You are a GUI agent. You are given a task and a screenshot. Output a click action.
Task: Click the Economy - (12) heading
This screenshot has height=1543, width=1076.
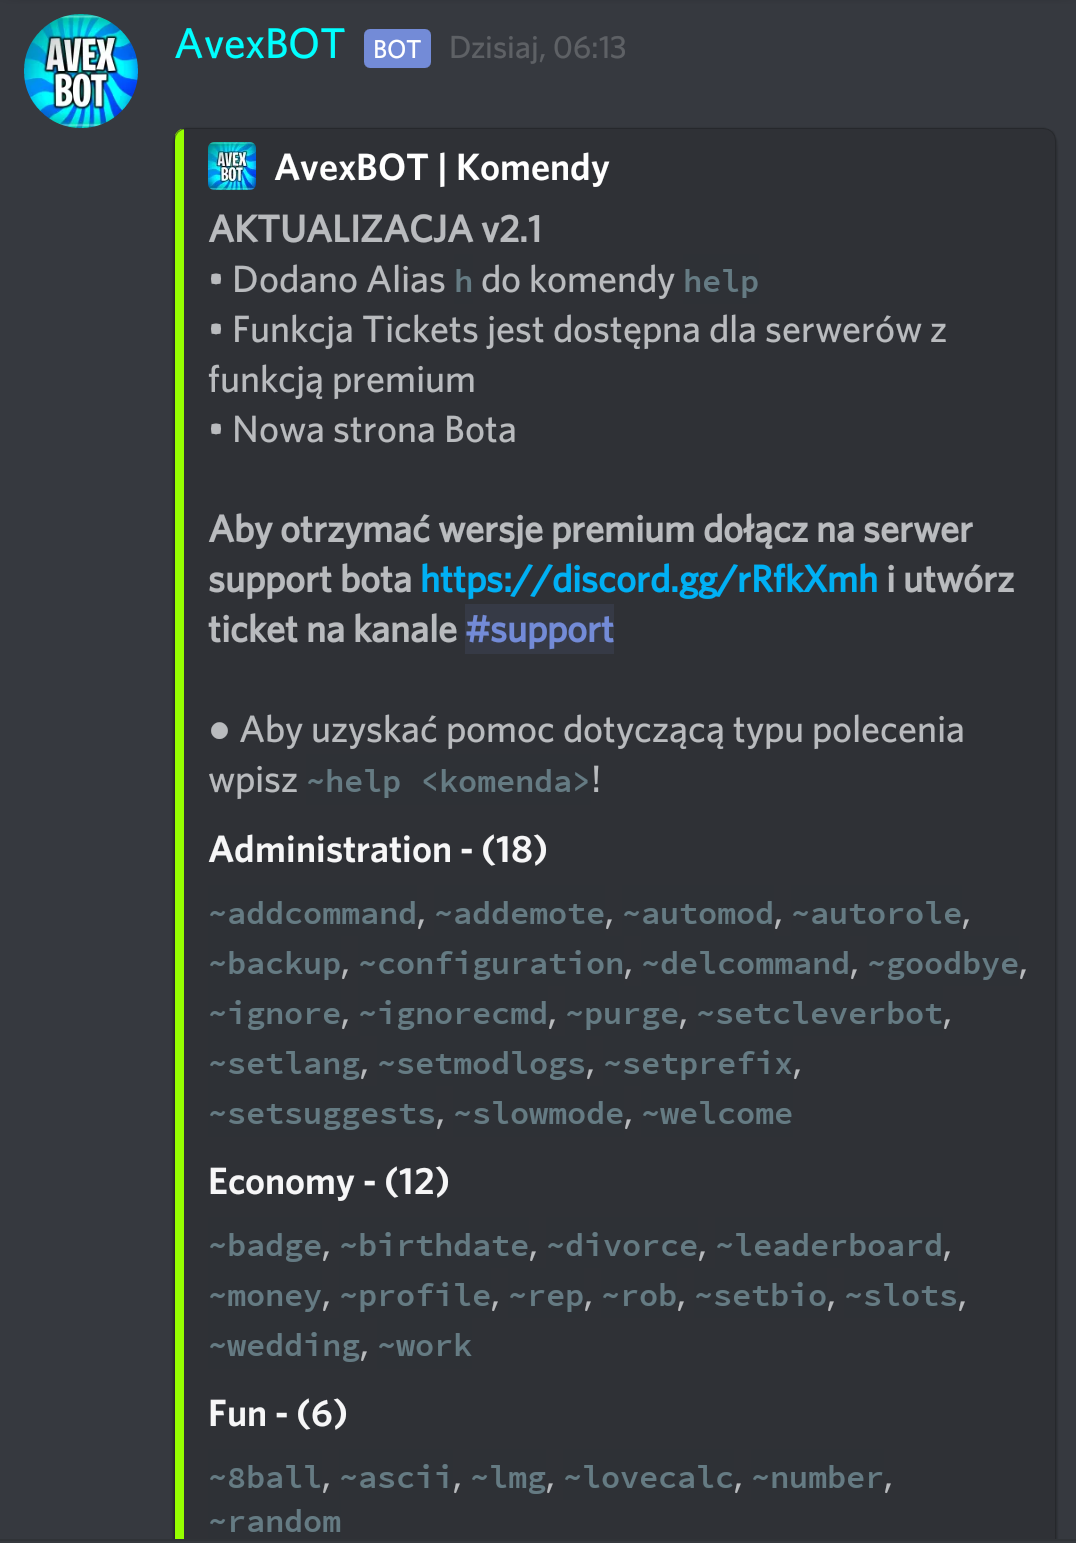(329, 1182)
